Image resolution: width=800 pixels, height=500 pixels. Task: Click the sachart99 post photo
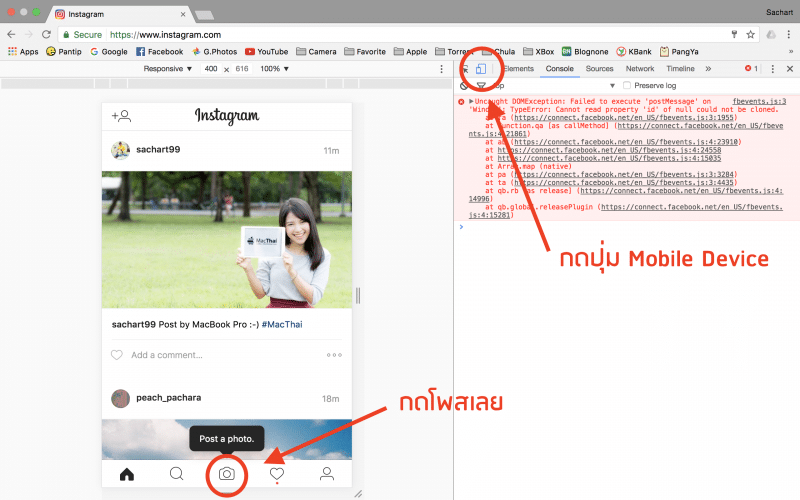click(x=227, y=240)
